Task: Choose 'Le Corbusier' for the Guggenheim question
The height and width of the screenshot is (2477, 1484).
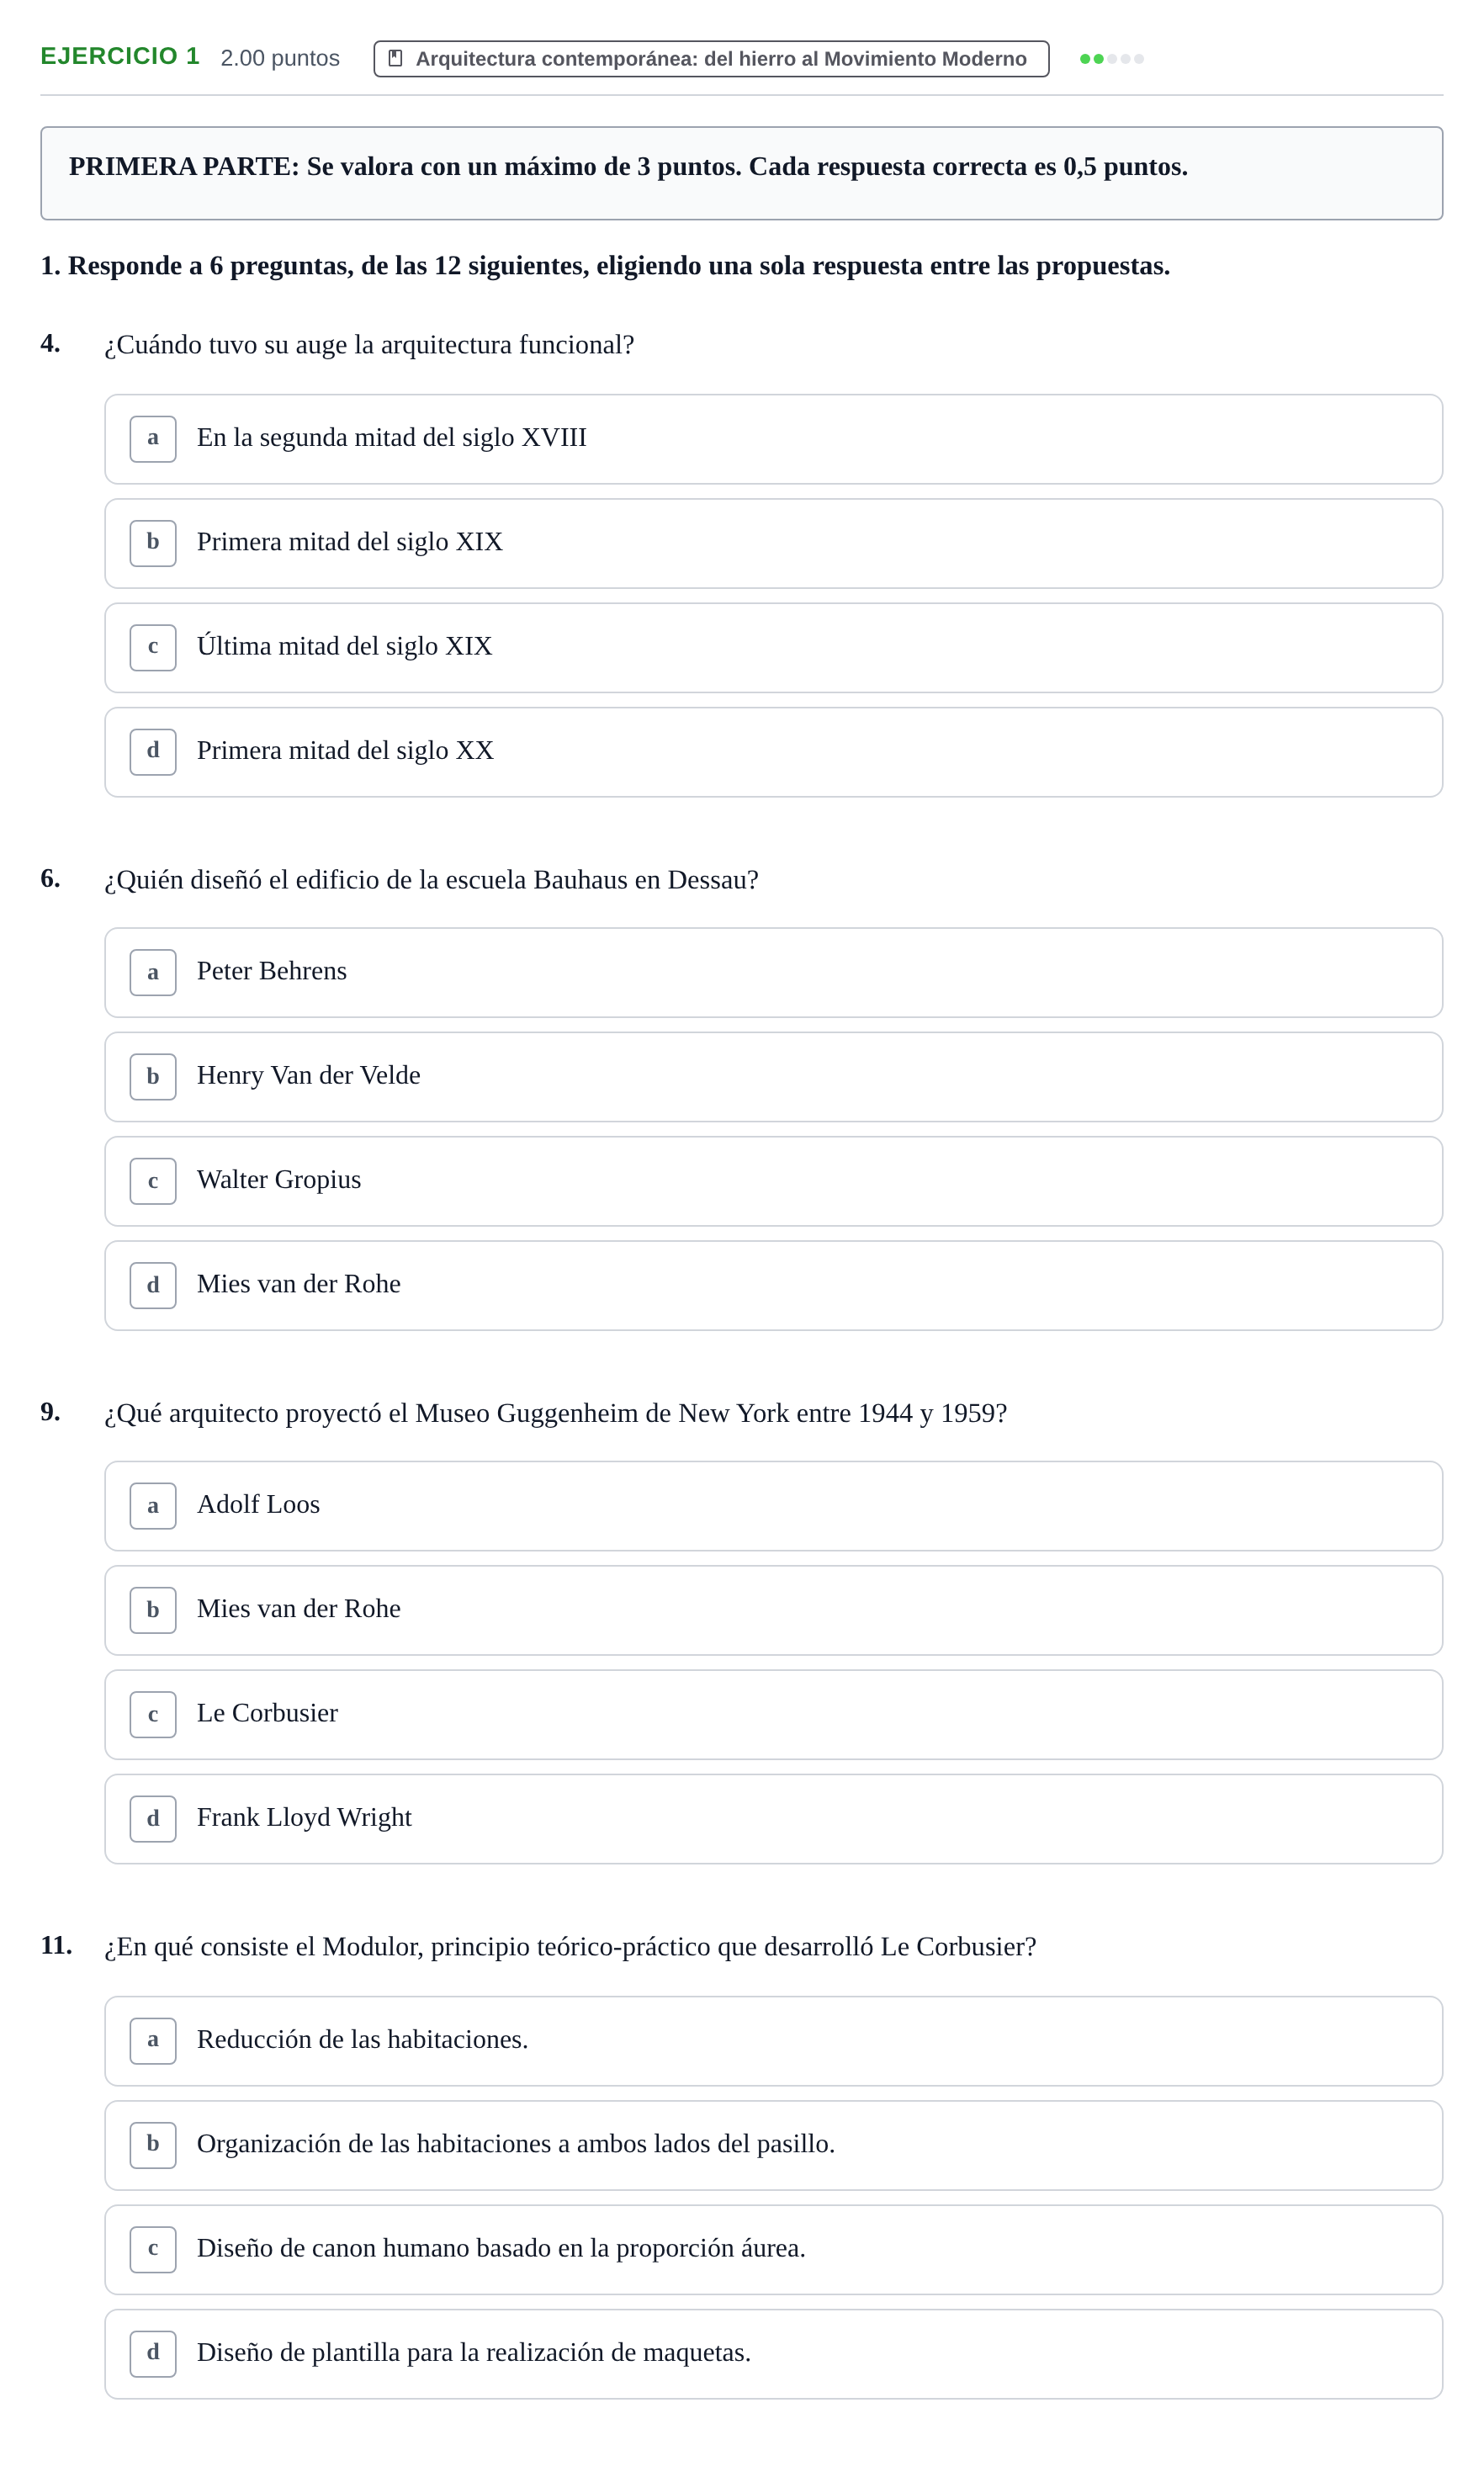Action: [773, 1714]
